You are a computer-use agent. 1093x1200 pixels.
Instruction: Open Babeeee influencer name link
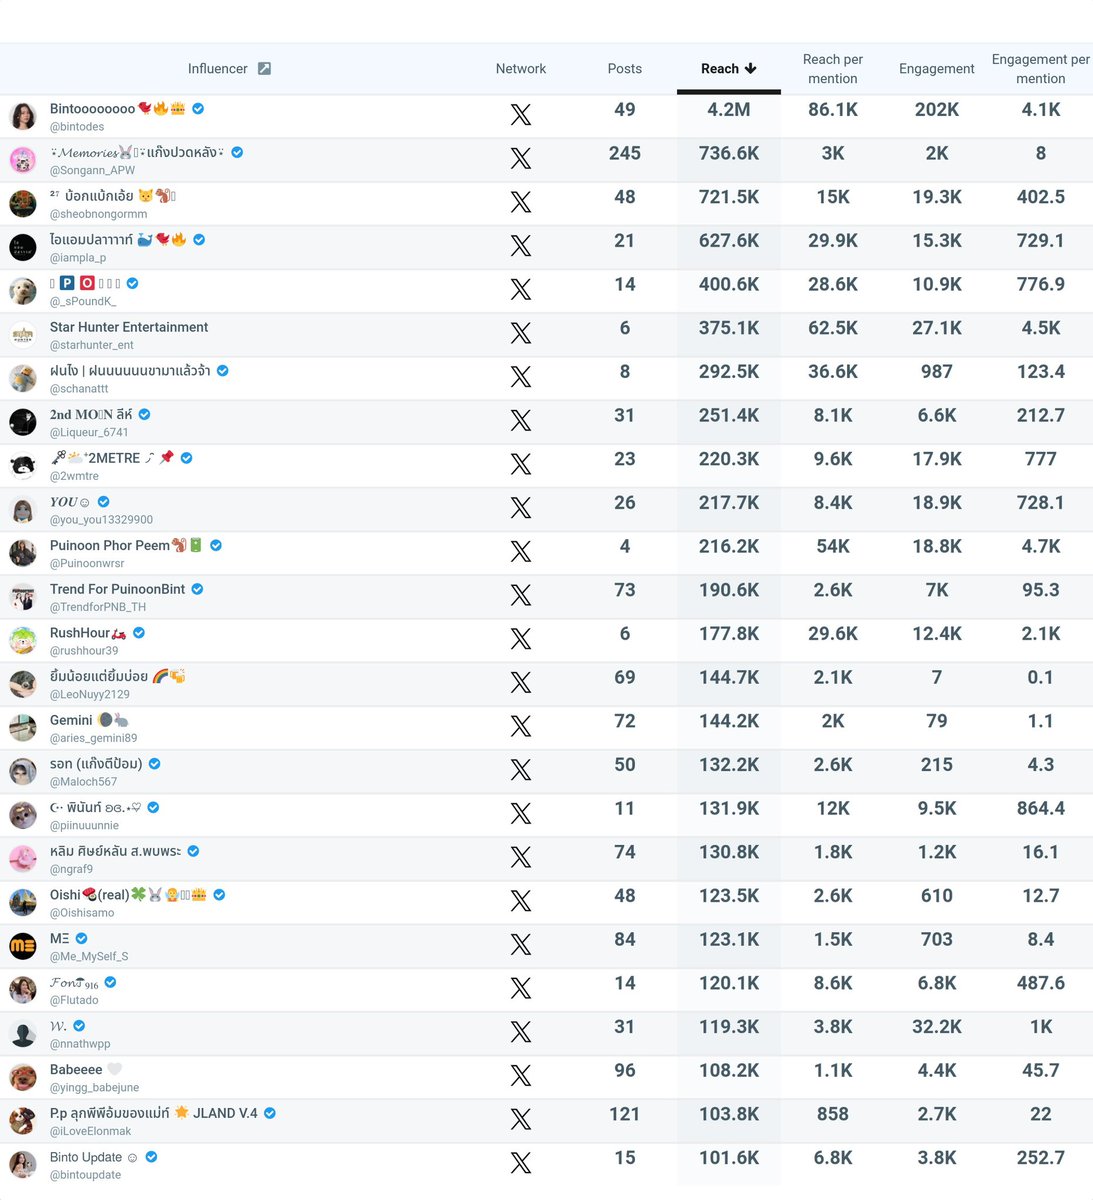pos(76,1070)
